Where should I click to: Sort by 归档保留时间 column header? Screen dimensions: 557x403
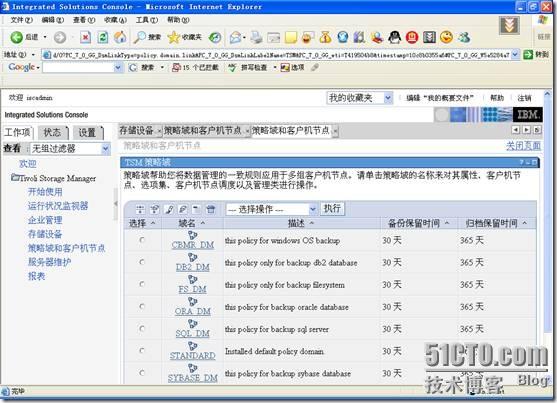pos(496,223)
